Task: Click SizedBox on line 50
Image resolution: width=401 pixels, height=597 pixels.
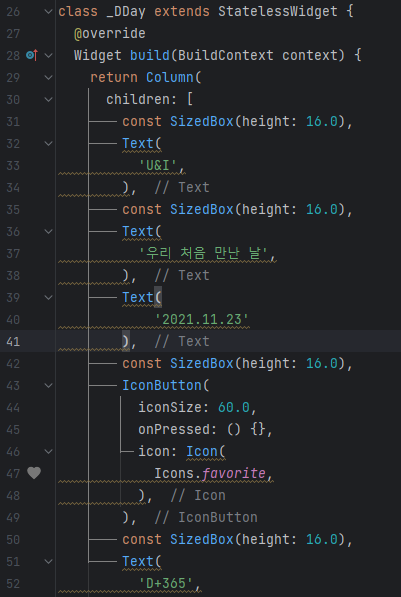Action: coord(202,539)
